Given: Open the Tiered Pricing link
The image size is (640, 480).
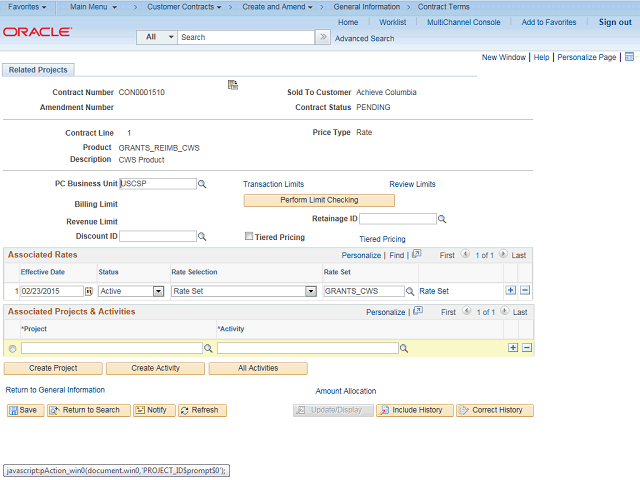Looking at the screenshot, I should (382, 239).
